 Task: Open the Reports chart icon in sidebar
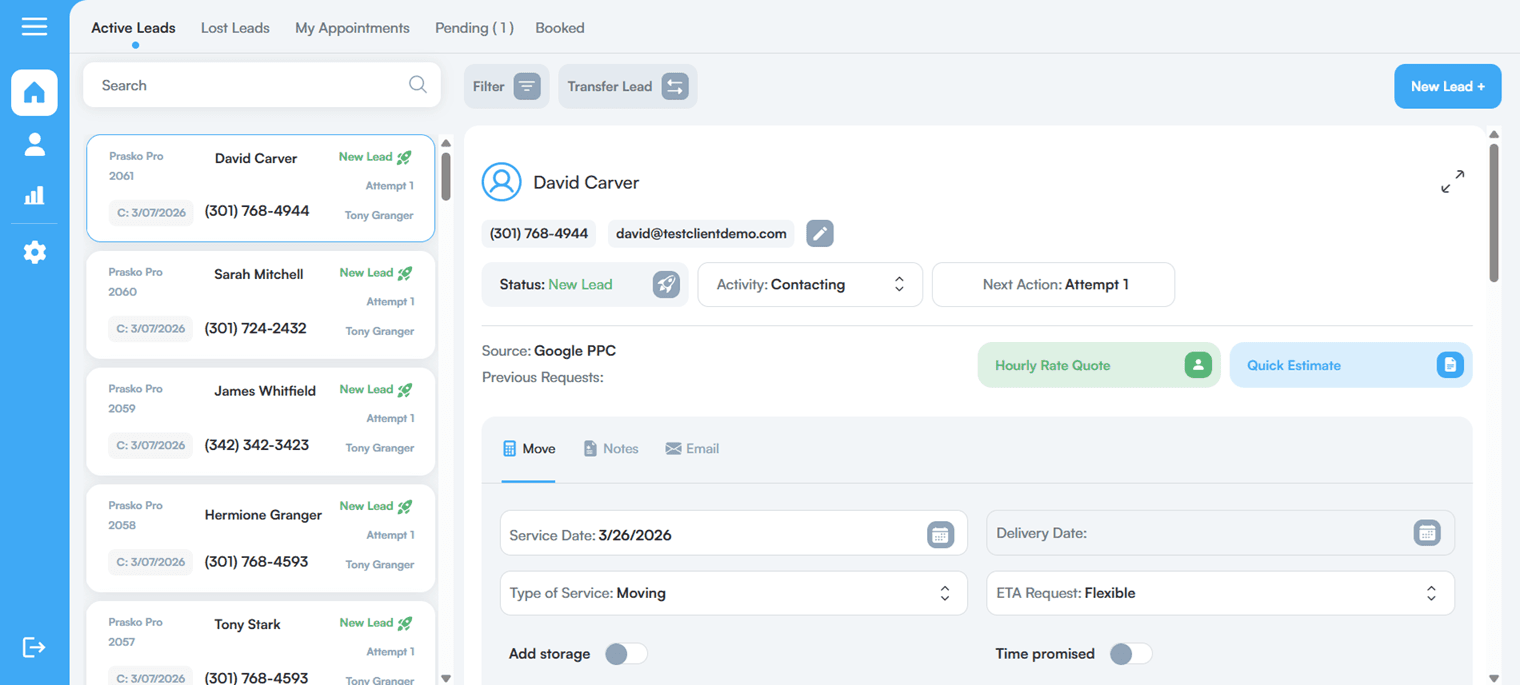[34, 196]
